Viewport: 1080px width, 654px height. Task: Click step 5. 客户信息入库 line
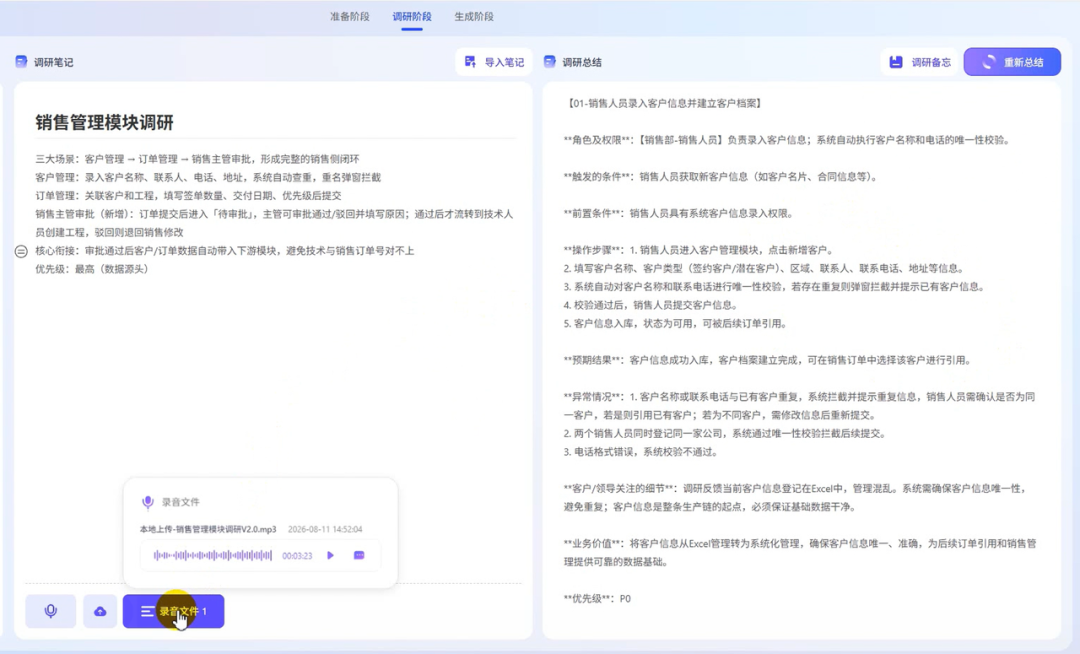[675, 324]
